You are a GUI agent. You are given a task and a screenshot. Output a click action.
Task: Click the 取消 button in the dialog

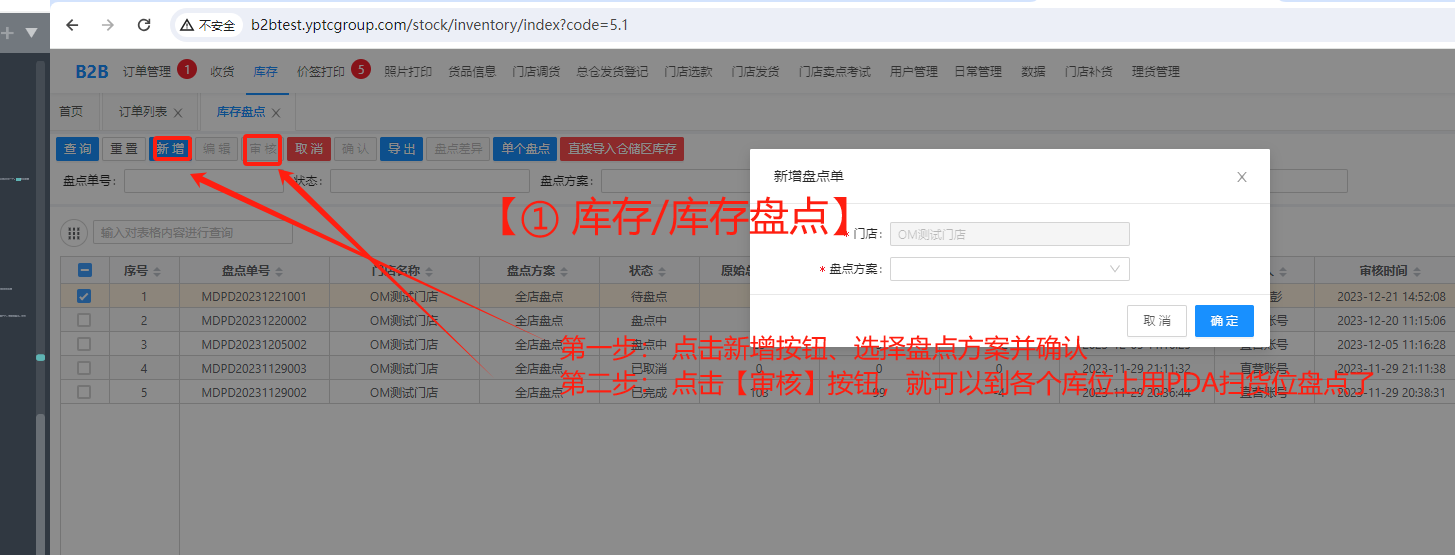click(1156, 321)
